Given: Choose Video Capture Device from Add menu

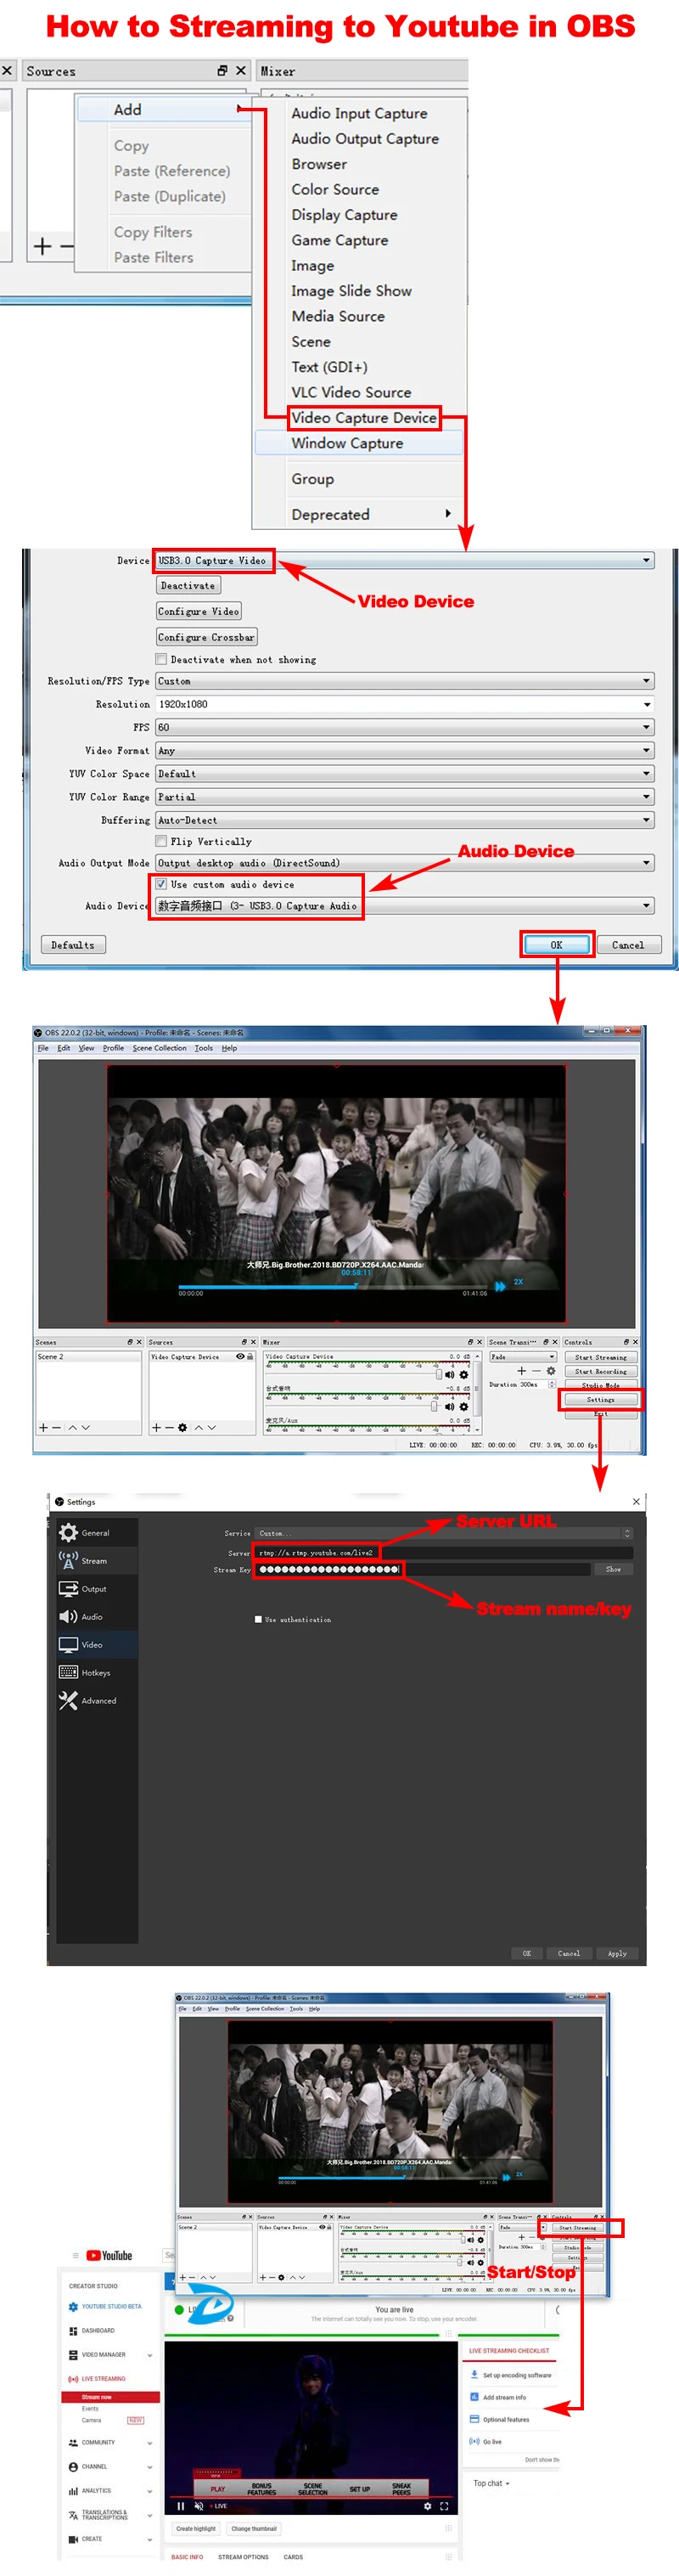Looking at the screenshot, I should click(x=363, y=417).
